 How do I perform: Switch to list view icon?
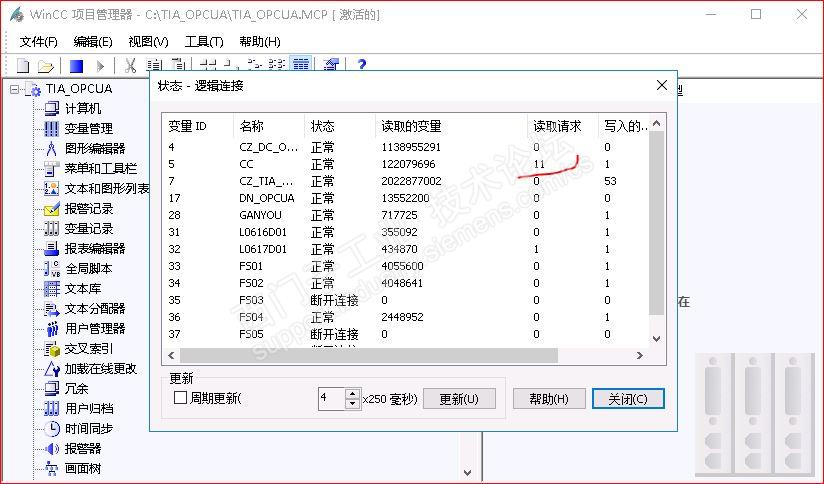[x=254, y=65]
